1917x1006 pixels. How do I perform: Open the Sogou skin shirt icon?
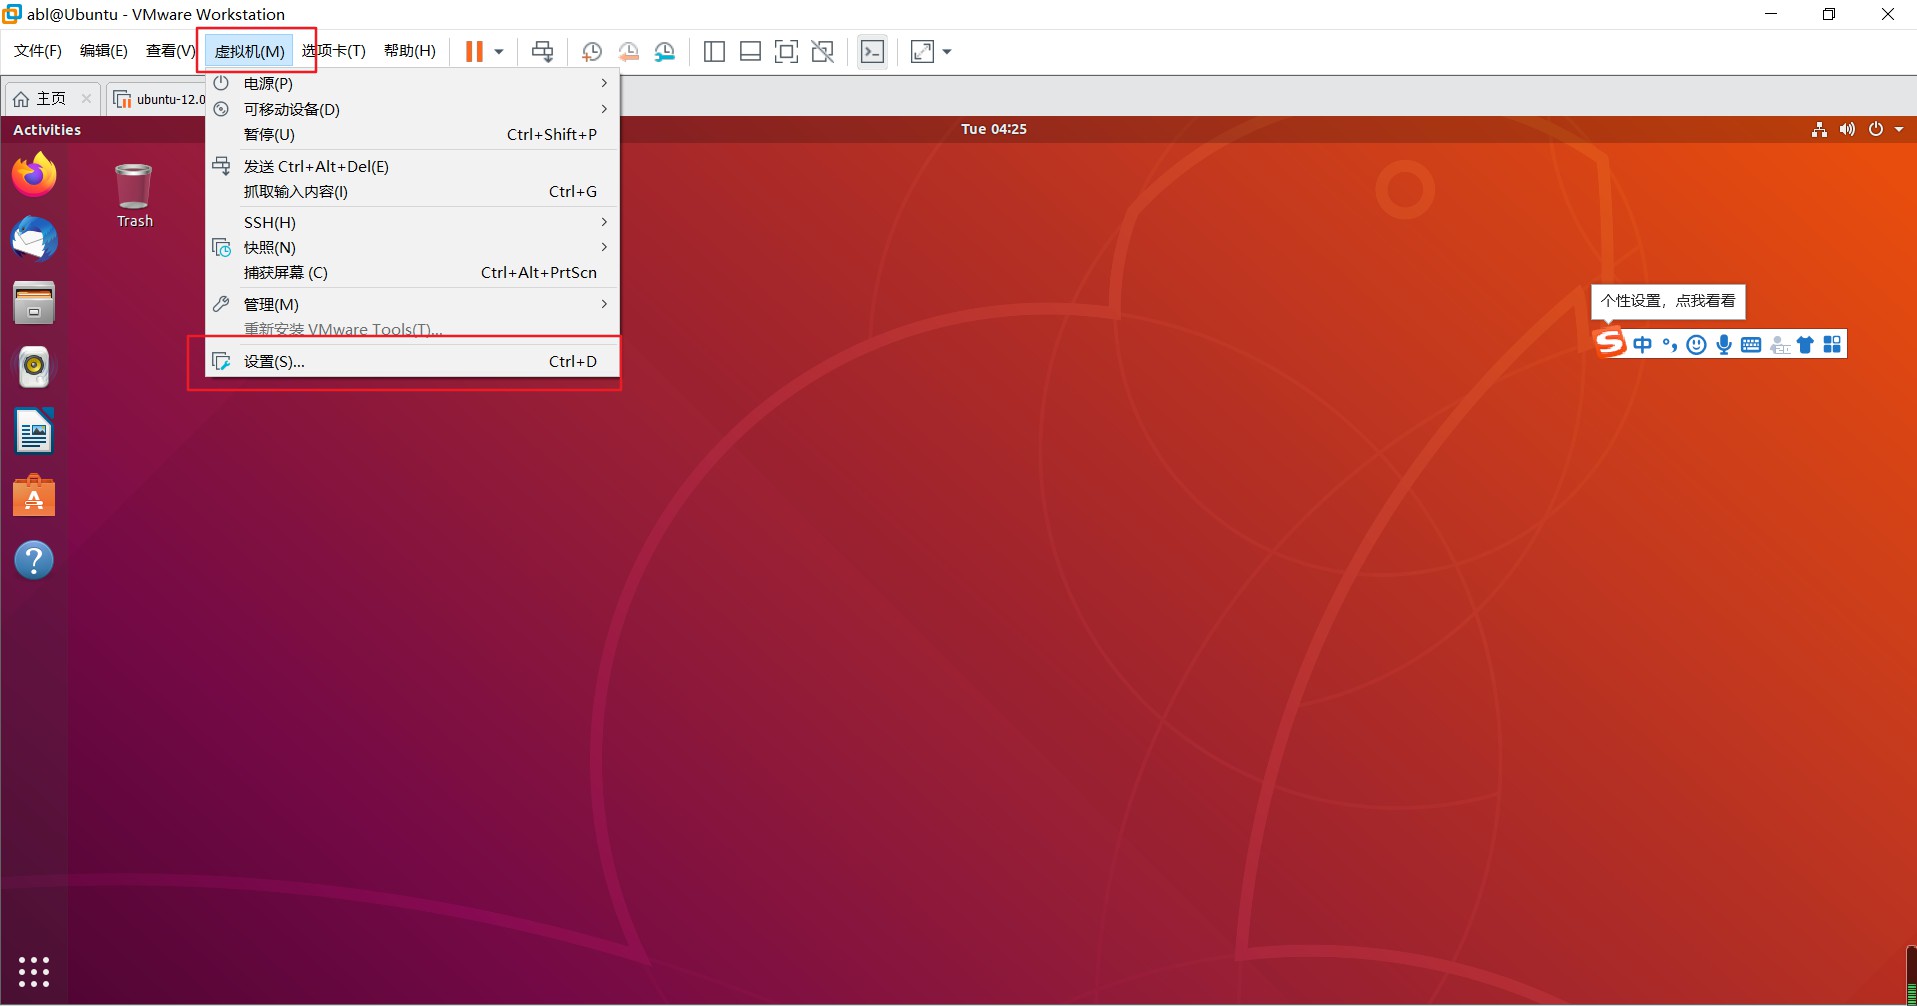pos(1805,345)
